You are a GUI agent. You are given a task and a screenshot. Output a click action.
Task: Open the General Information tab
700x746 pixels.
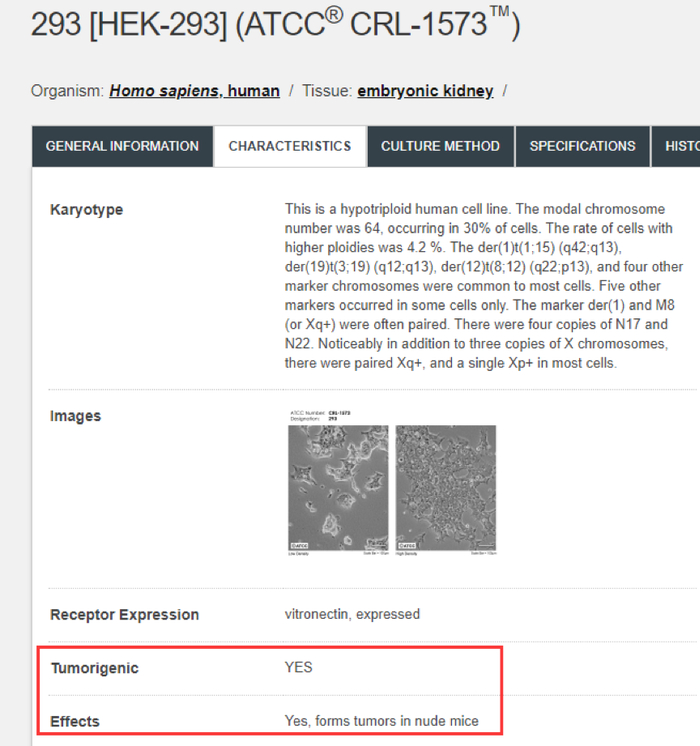pos(122,146)
